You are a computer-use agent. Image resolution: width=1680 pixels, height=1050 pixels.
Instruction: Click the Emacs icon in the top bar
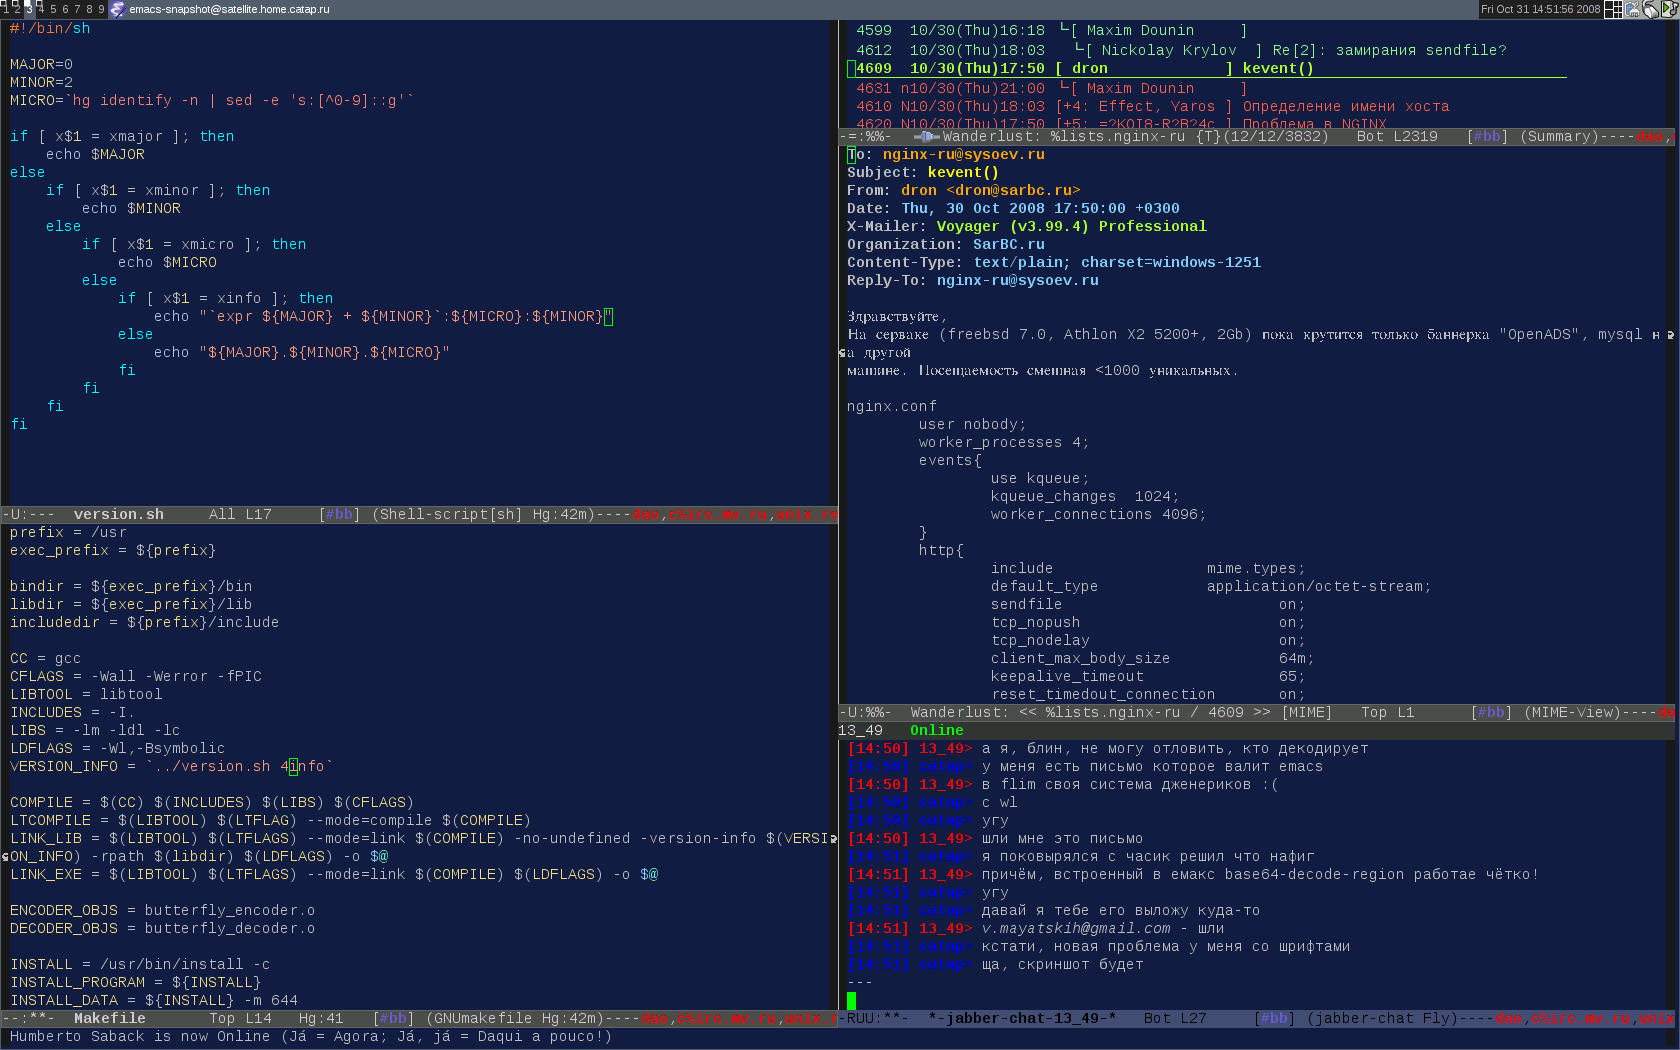coord(117,9)
